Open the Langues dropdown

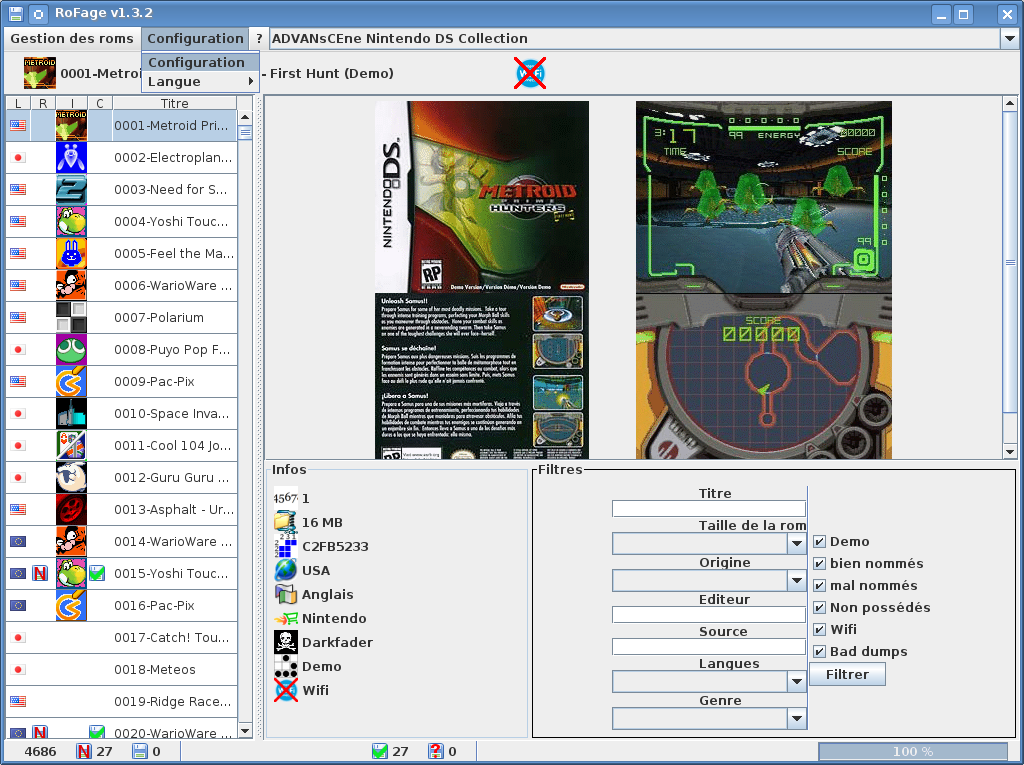pyautogui.click(x=796, y=682)
